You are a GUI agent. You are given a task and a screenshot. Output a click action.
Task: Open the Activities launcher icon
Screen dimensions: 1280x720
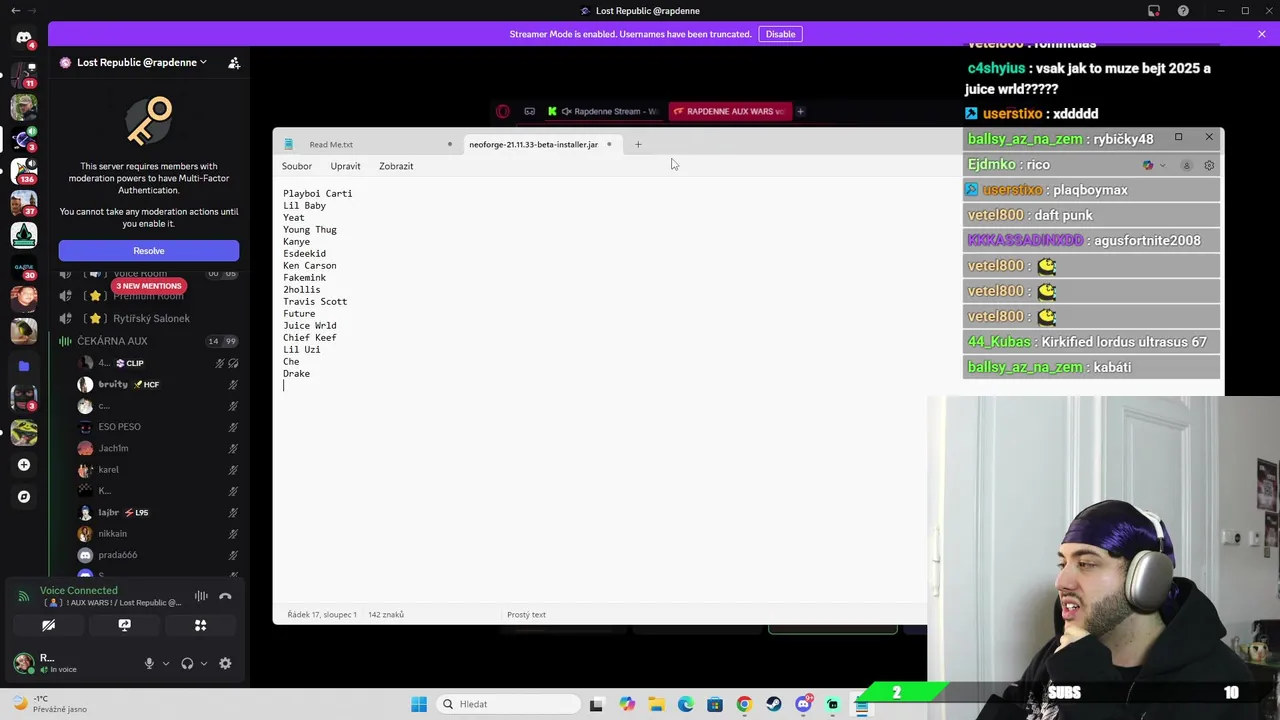click(200, 625)
